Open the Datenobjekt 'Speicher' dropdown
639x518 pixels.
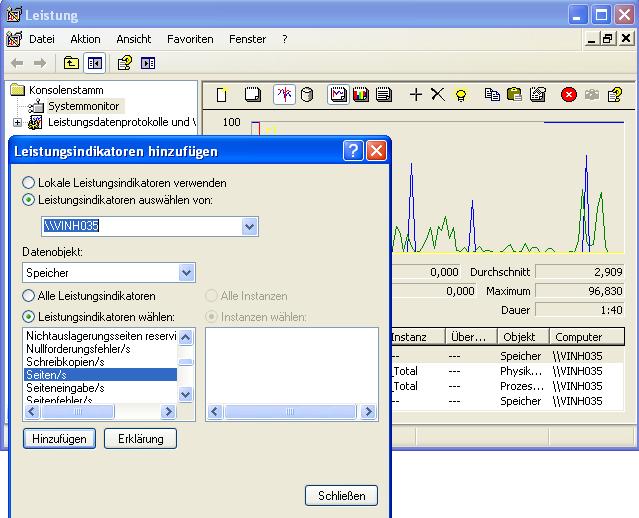(186, 273)
